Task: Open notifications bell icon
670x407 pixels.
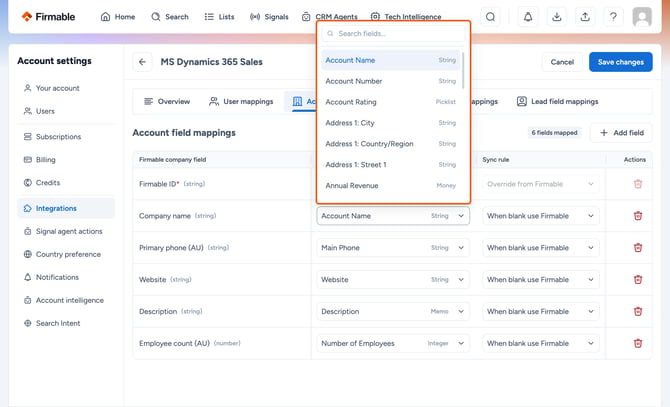Action: point(528,17)
